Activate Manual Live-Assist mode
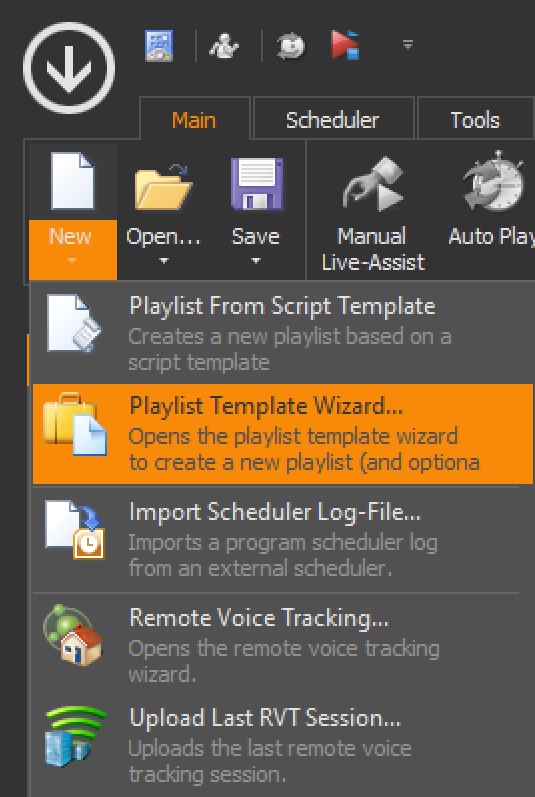 tap(373, 211)
